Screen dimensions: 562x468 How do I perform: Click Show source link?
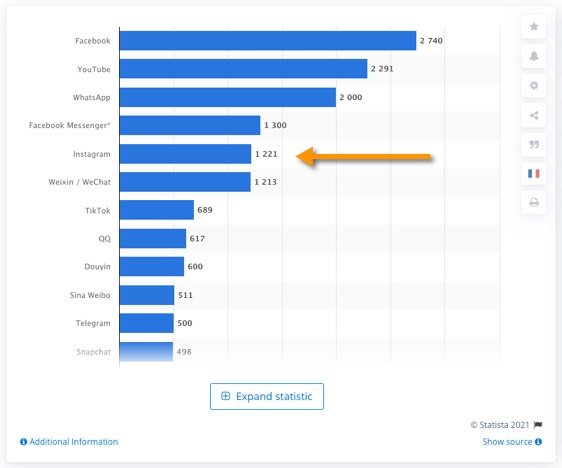click(507, 442)
